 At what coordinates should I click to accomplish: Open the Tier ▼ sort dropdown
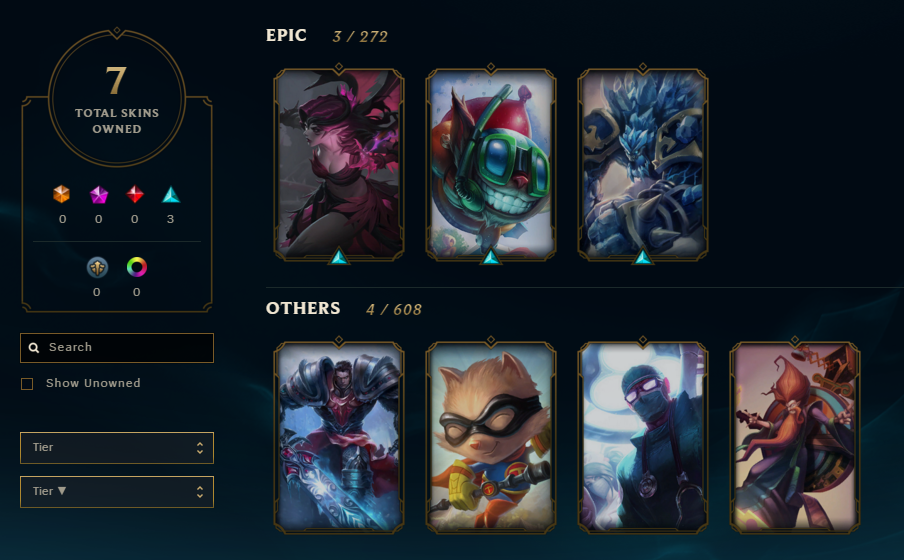coord(117,492)
